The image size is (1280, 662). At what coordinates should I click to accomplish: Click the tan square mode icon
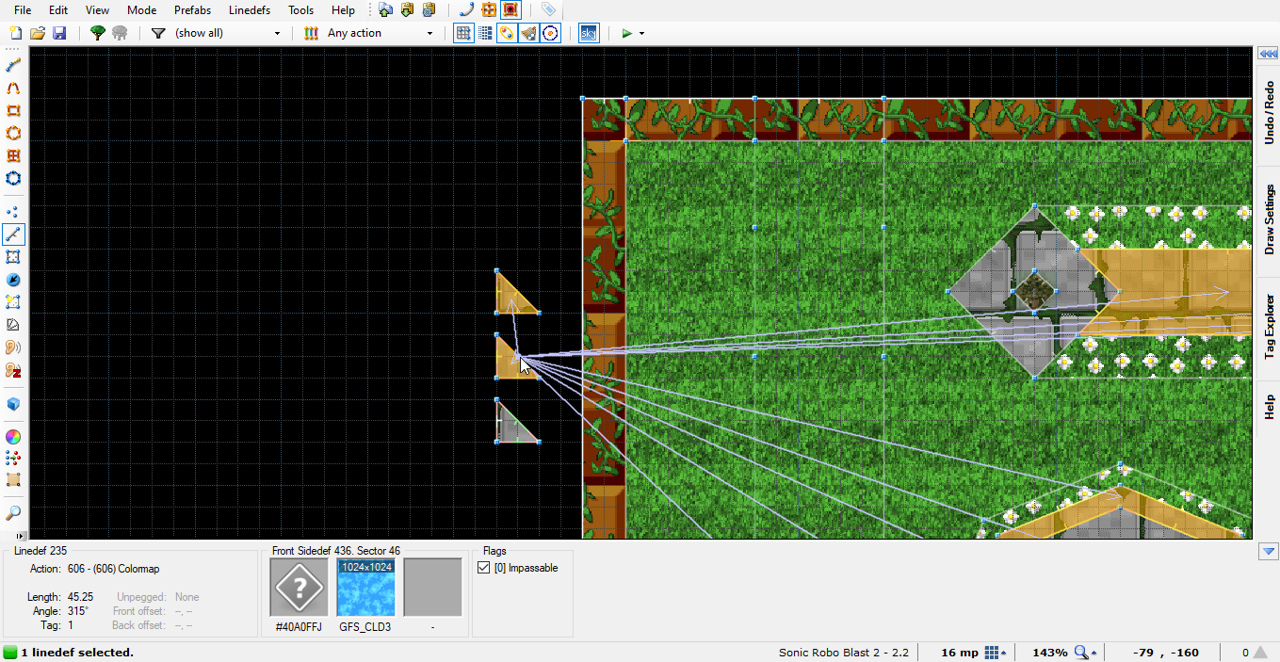tap(14, 480)
